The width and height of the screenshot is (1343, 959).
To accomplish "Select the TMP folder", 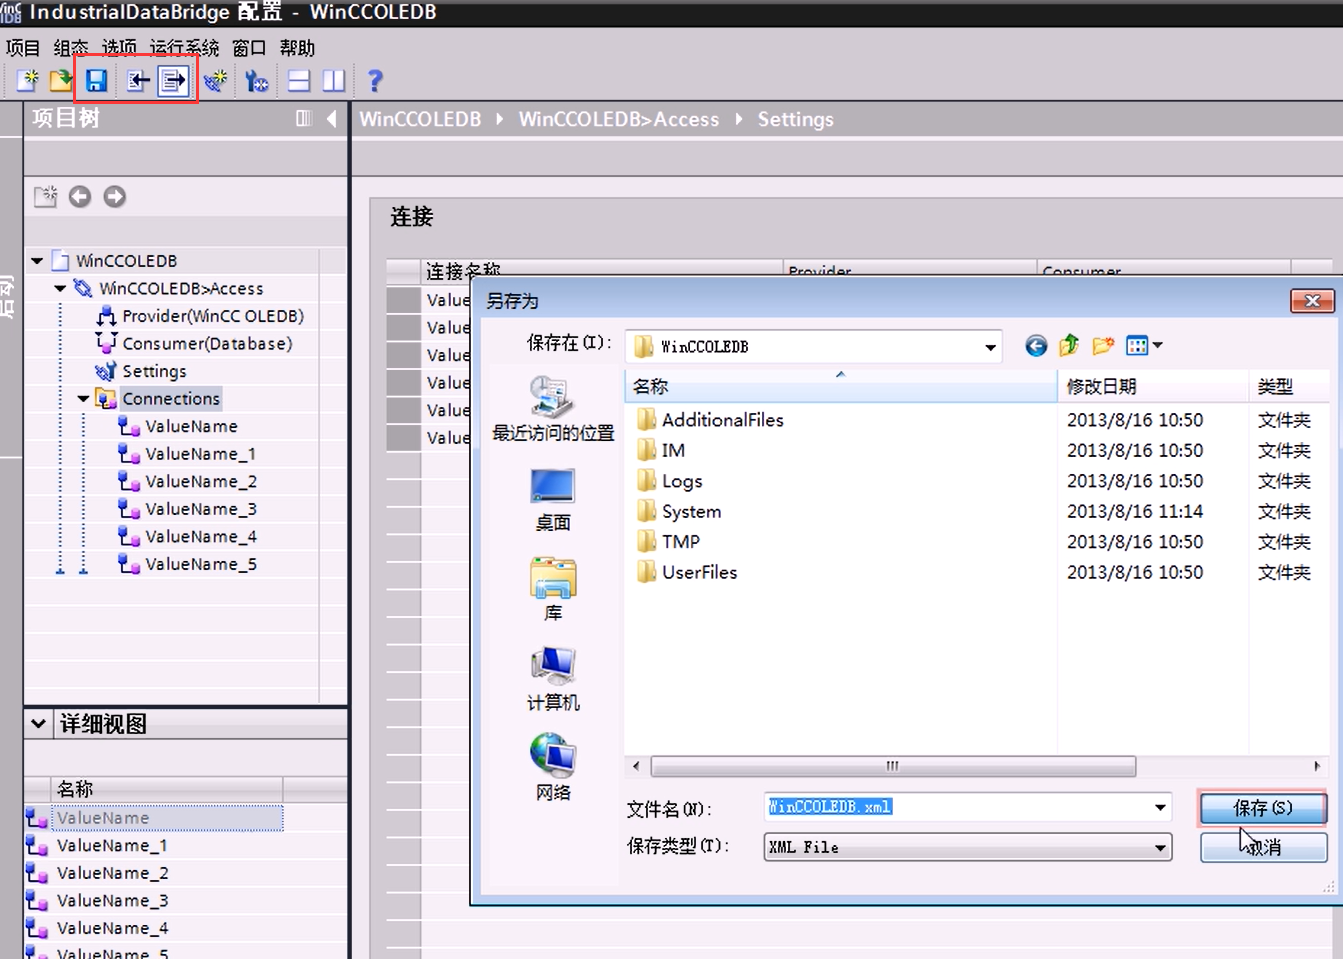I will (669, 542).
